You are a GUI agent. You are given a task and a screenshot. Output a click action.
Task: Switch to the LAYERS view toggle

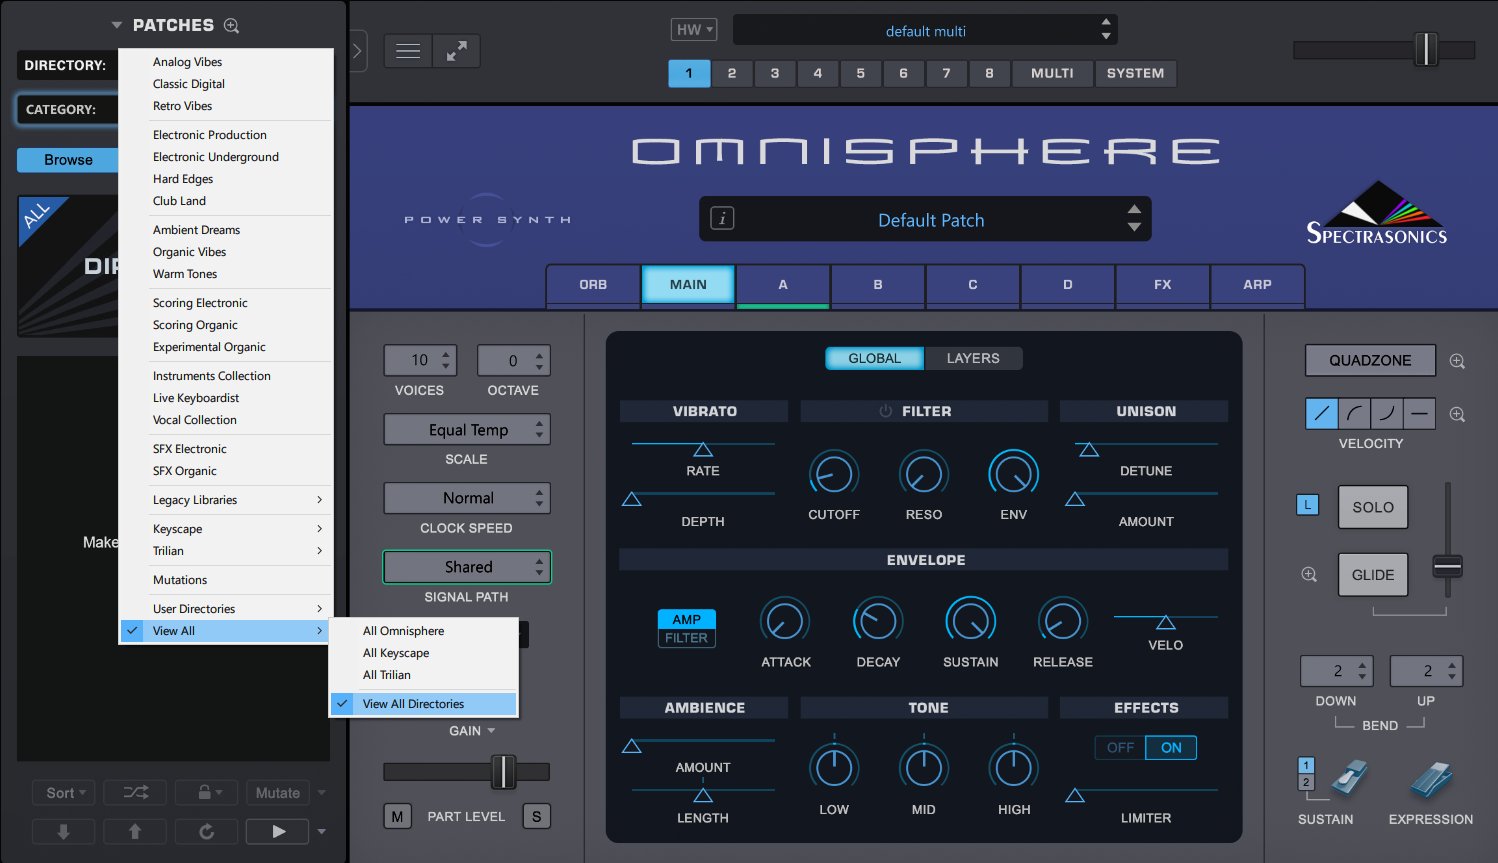point(973,358)
